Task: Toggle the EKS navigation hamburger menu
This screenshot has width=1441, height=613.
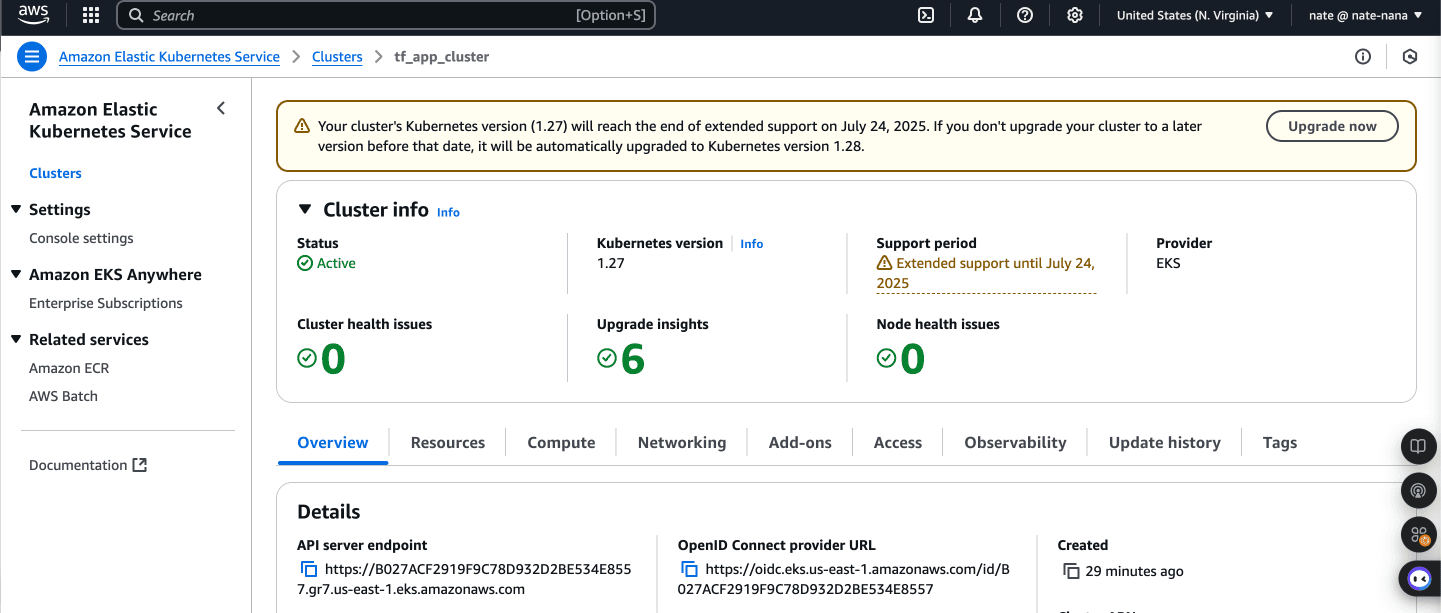Action: [31, 56]
